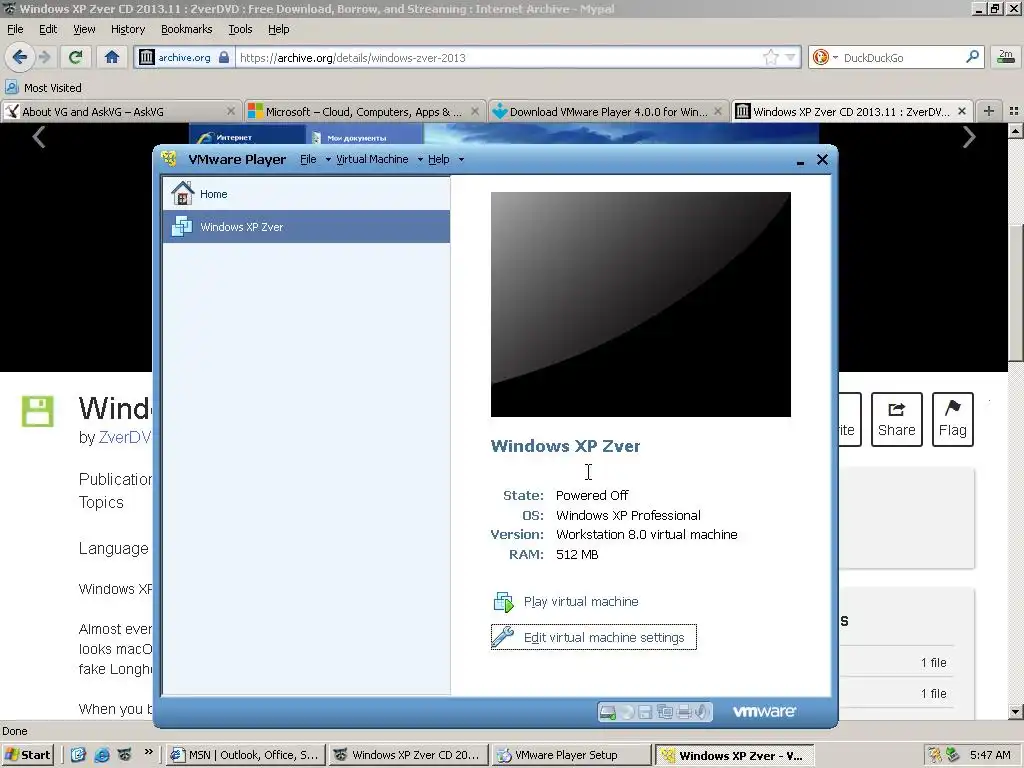The image size is (1024, 768).
Task: Click the archive.org previous image arrow
Action: pyautogui.click(x=39, y=136)
